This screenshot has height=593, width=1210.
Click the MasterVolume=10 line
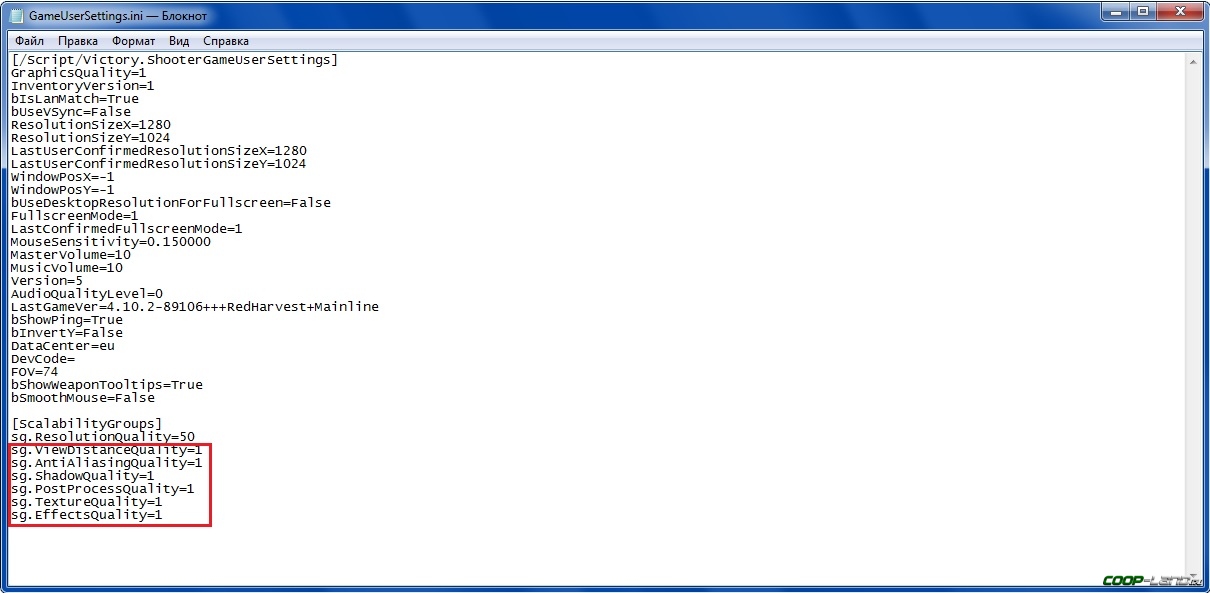pyautogui.click(x=70, y=255)
